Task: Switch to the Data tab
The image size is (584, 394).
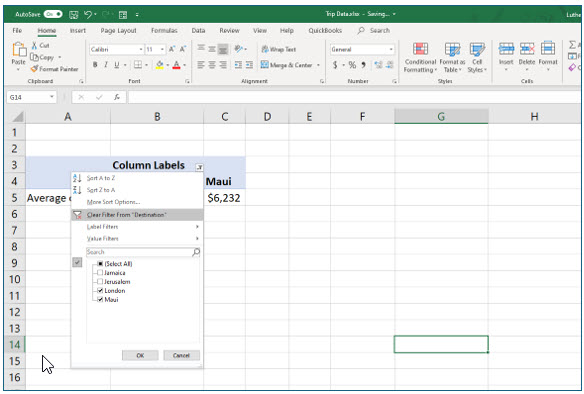Action: 198,31
